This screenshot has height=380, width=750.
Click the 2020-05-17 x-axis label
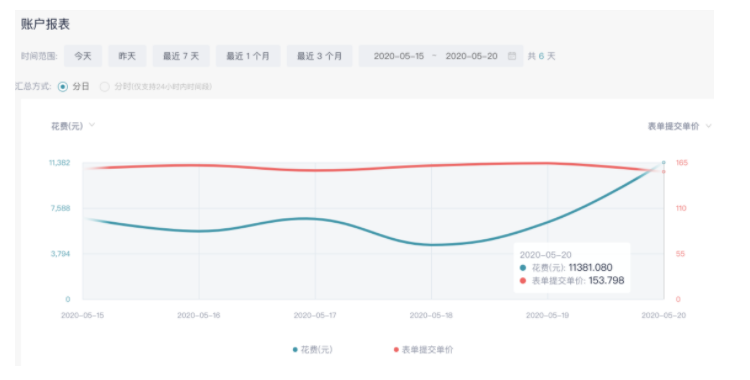point(315,315)
